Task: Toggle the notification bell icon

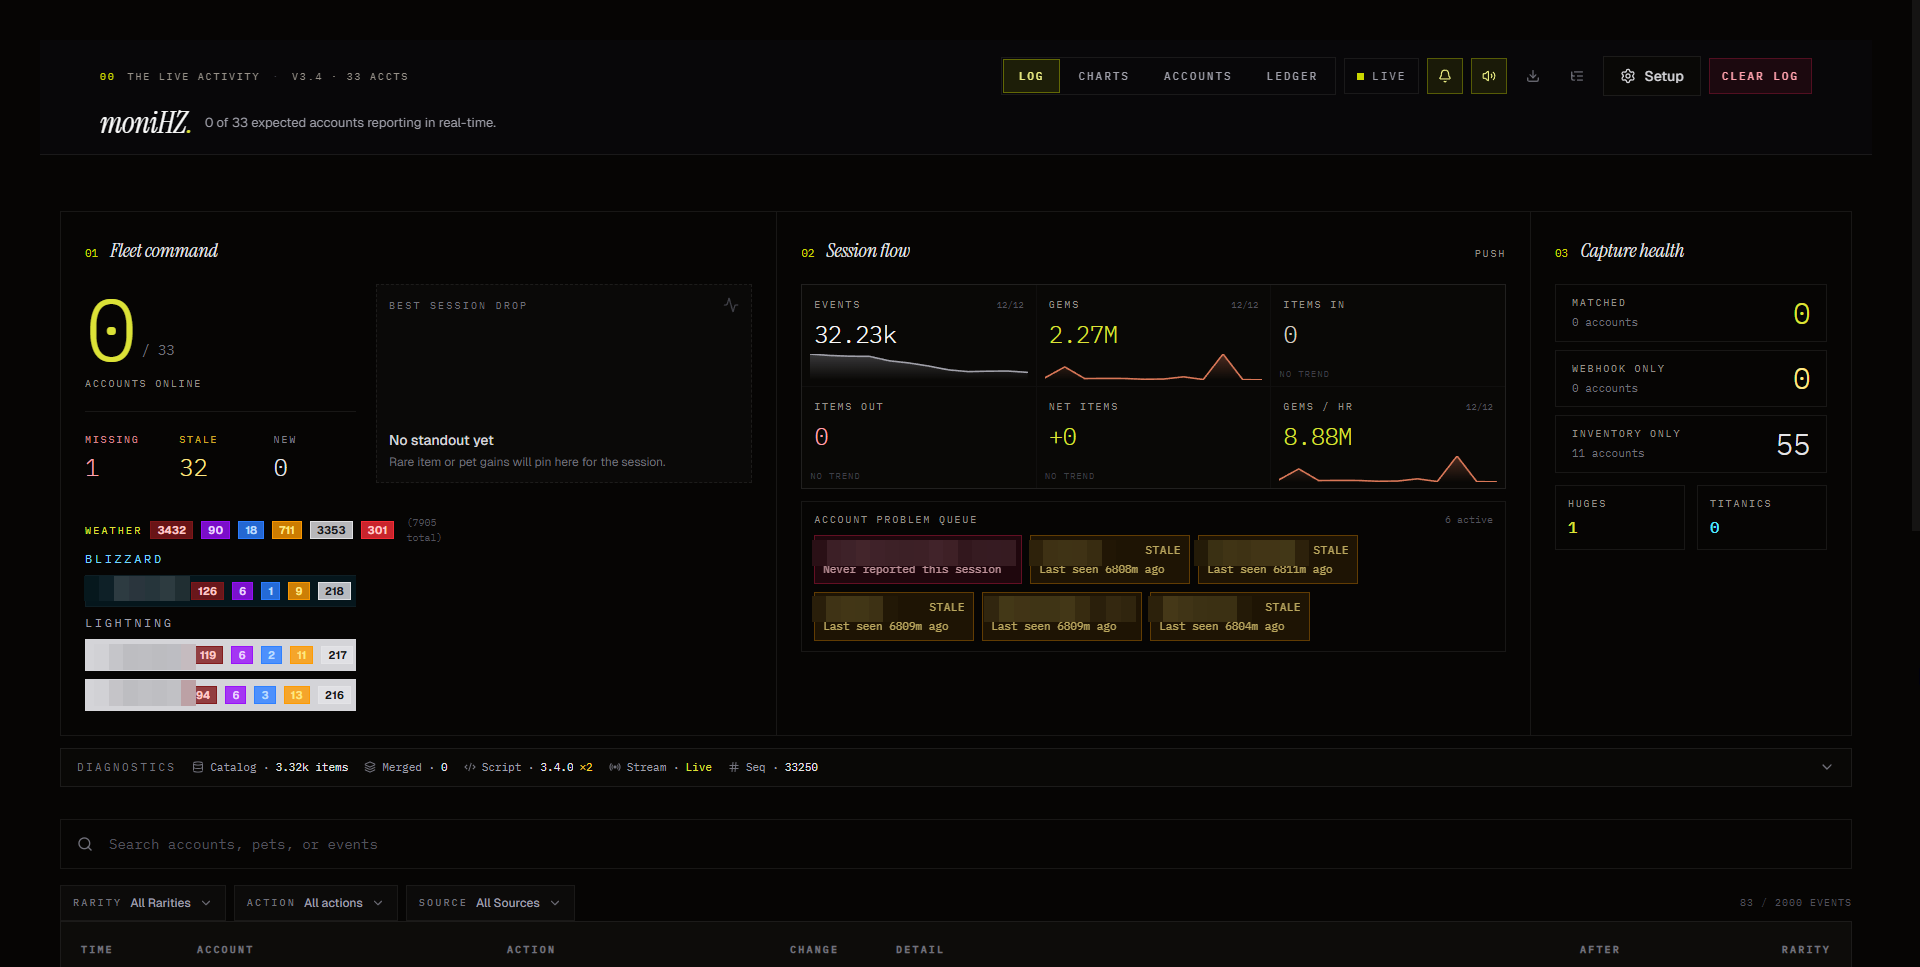Action: pos(1445,76)
